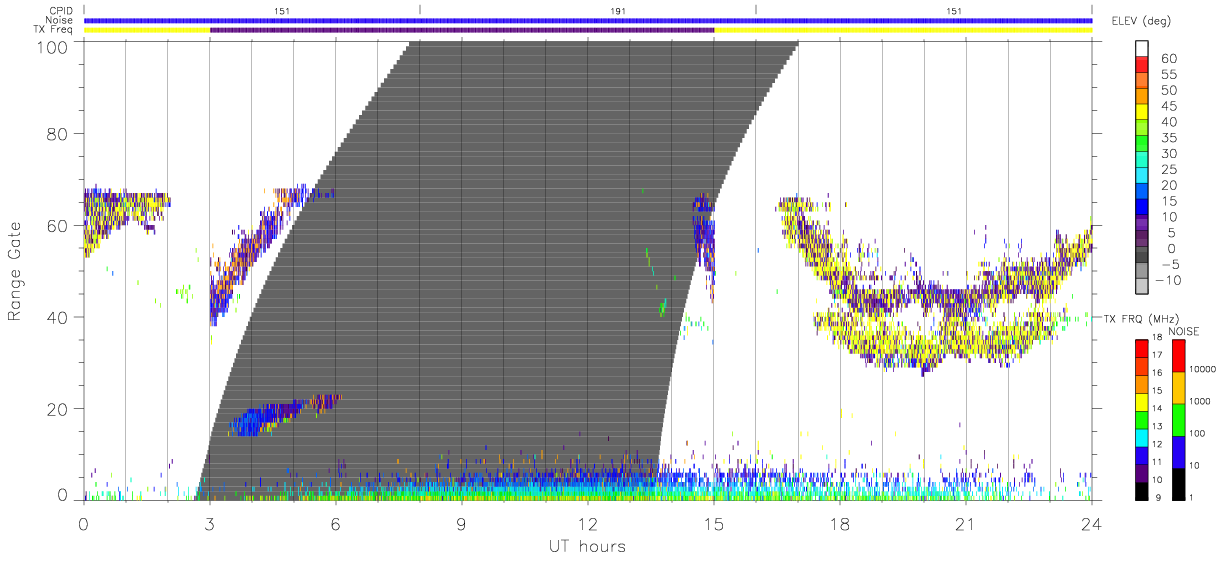Viewport: 1228px width, 567px height.
Task: Select the CPID value 191 label
Action: pyautogui.click(x=618, y=11)
